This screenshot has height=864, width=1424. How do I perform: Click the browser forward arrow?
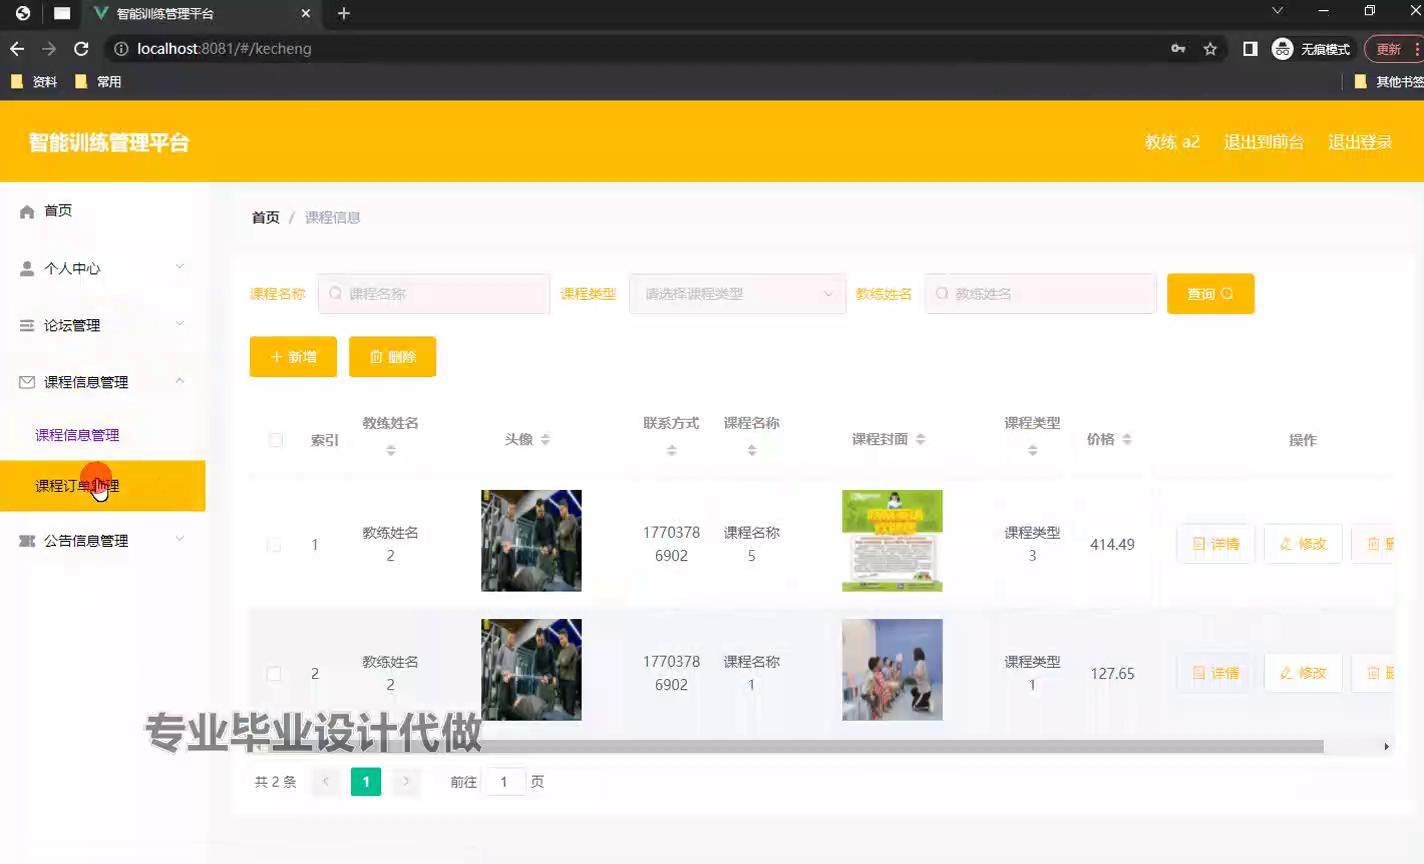(49, 48)
